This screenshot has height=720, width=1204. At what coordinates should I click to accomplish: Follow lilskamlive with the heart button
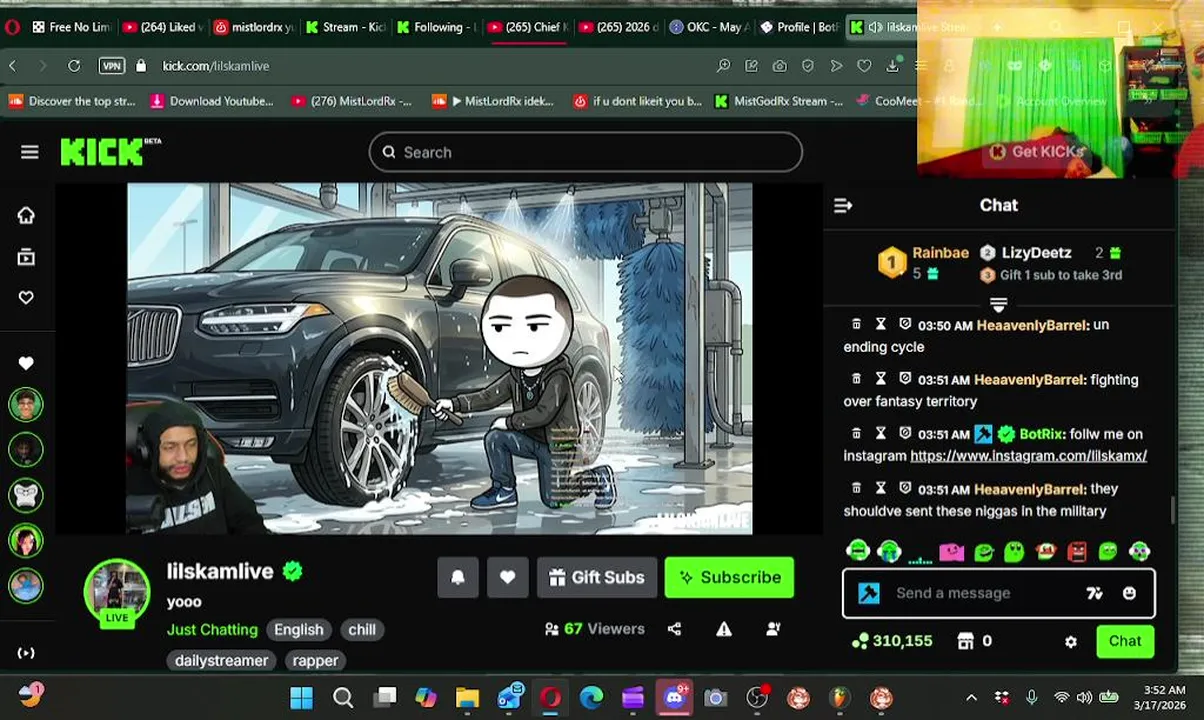click(x=507, y=577)
